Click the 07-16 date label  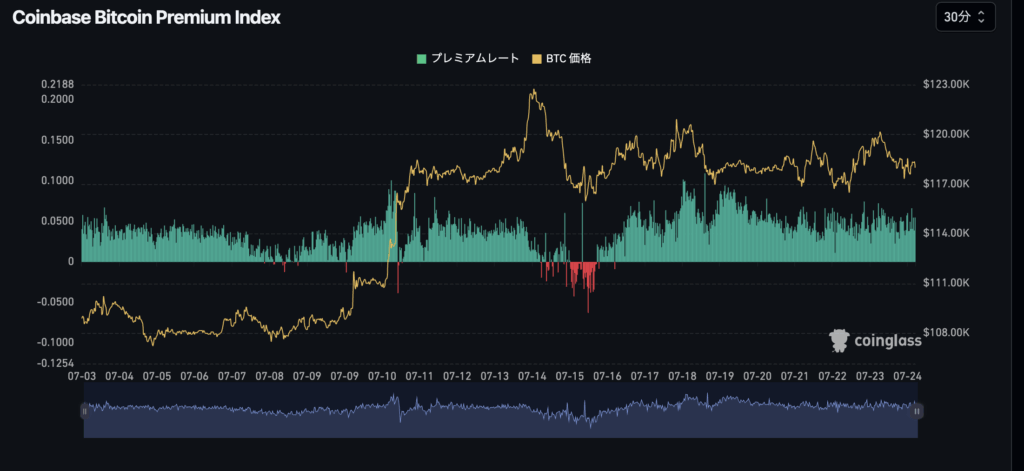607,376
